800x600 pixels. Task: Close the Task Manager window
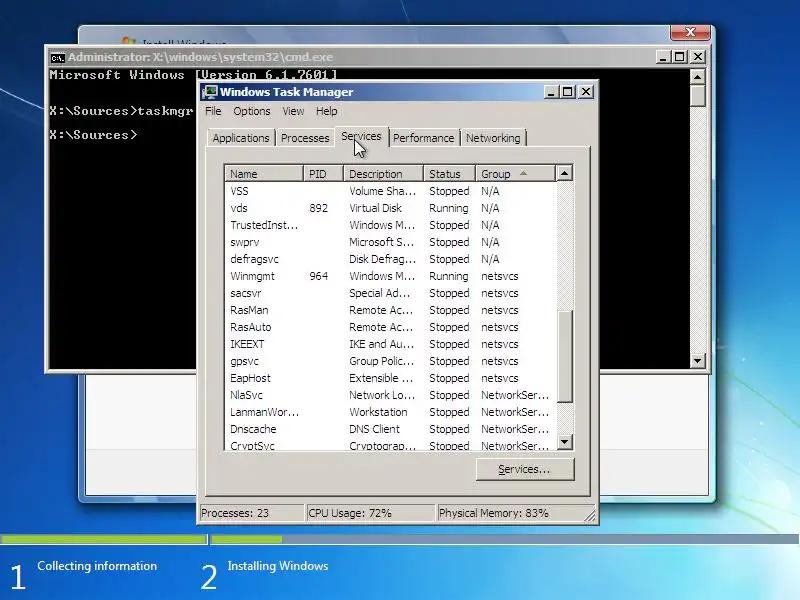(586, 92)
